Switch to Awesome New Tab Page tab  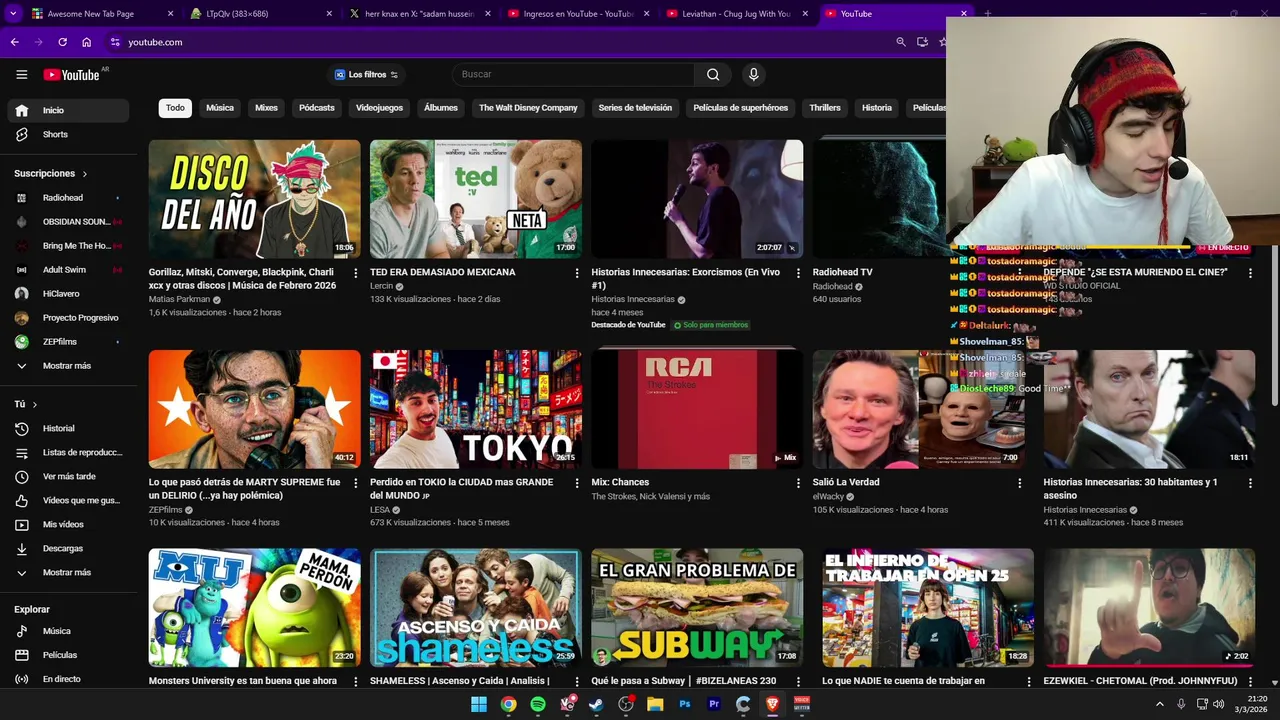click(101, 14)
